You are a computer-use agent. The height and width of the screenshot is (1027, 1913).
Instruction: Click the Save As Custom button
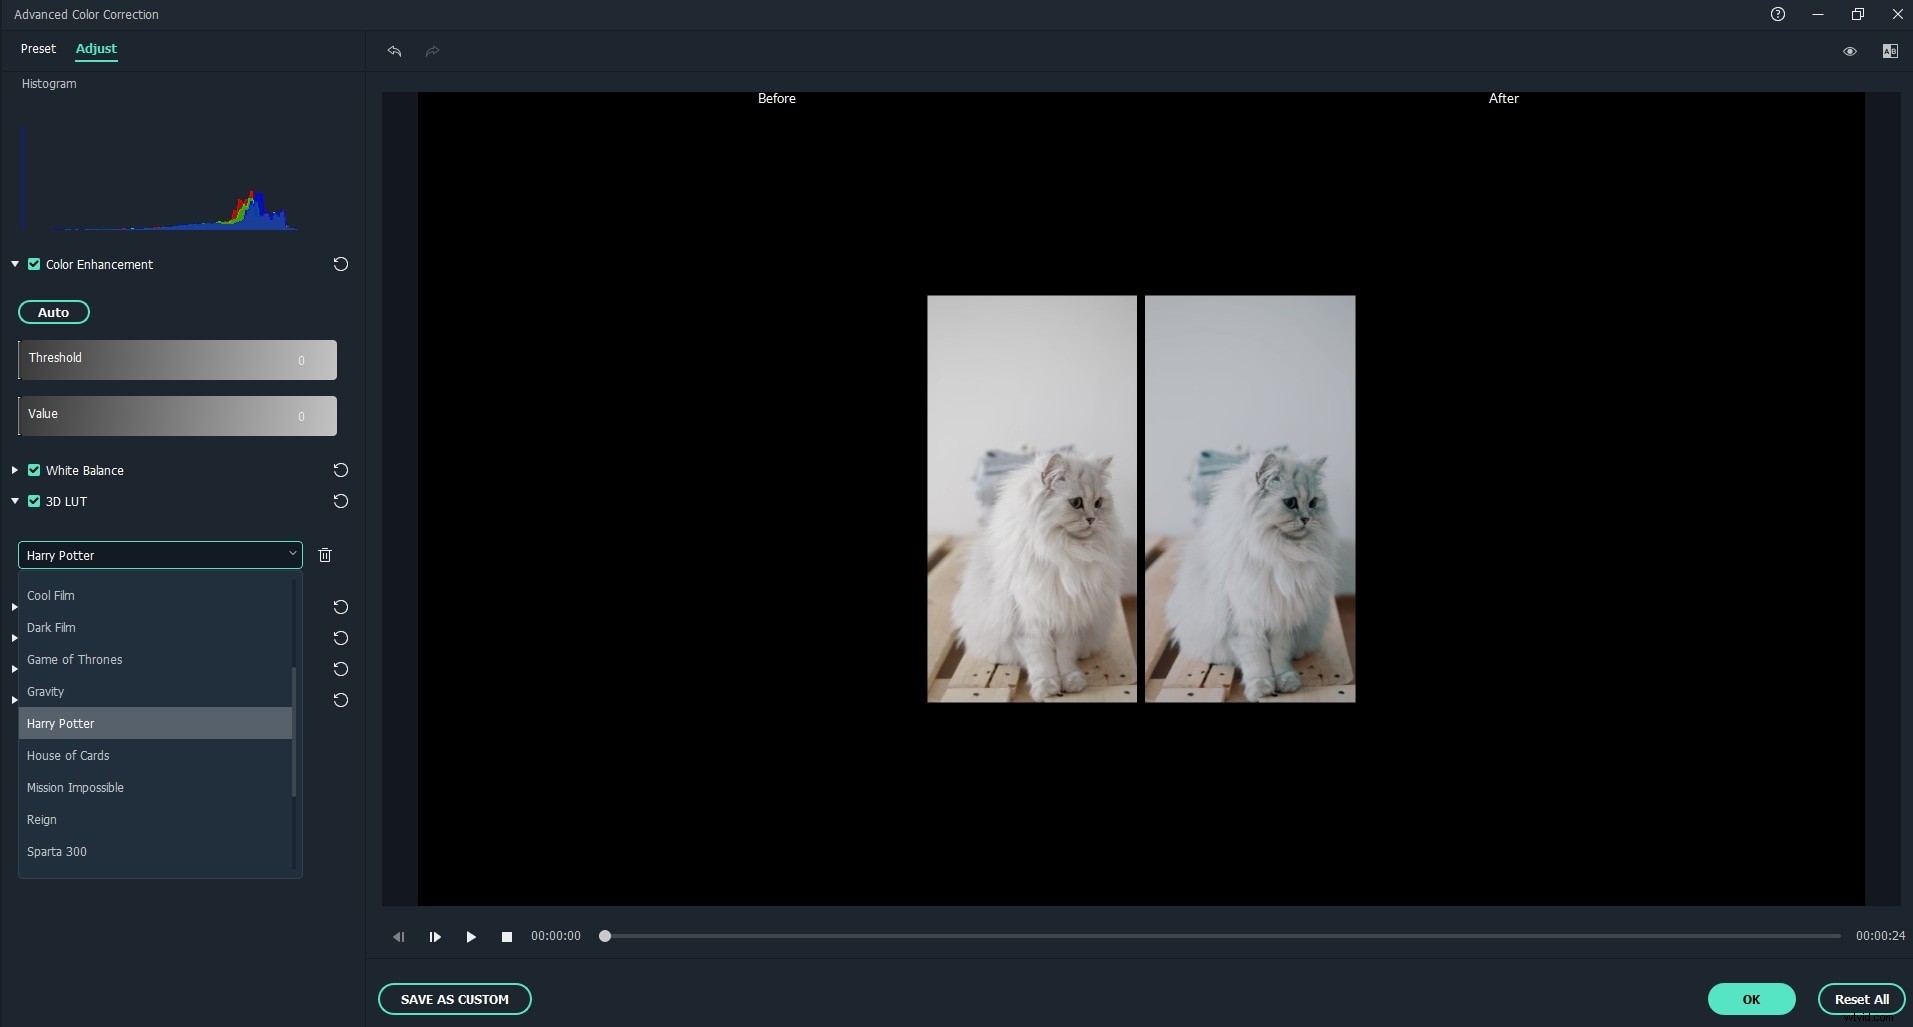[454, 998]
